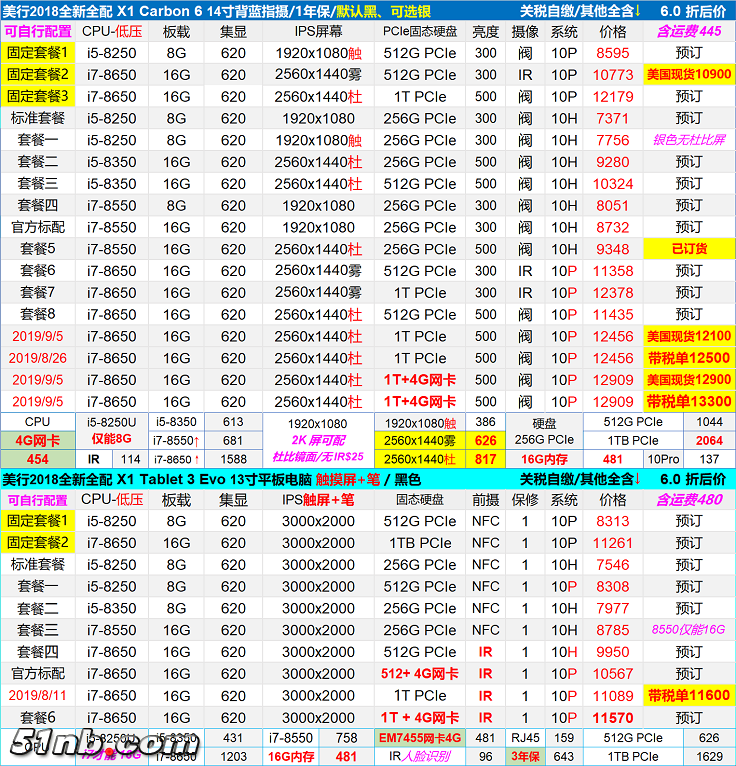Select the yellow 美国现货10900 cell
Image resolution: width=736 pixels, height=766 pixels.
[688, 75]
